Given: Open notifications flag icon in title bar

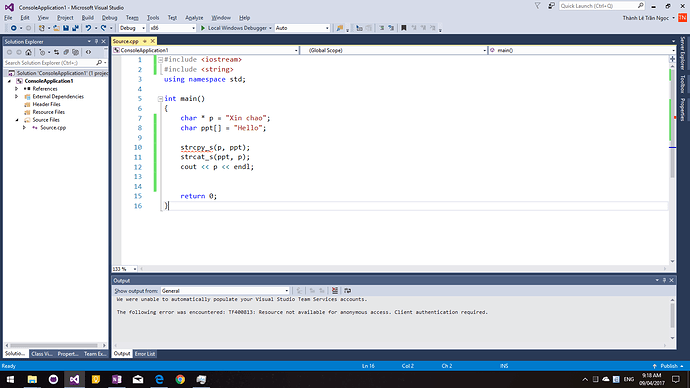Looking at the screenshot, I should [x=537, y=6].
